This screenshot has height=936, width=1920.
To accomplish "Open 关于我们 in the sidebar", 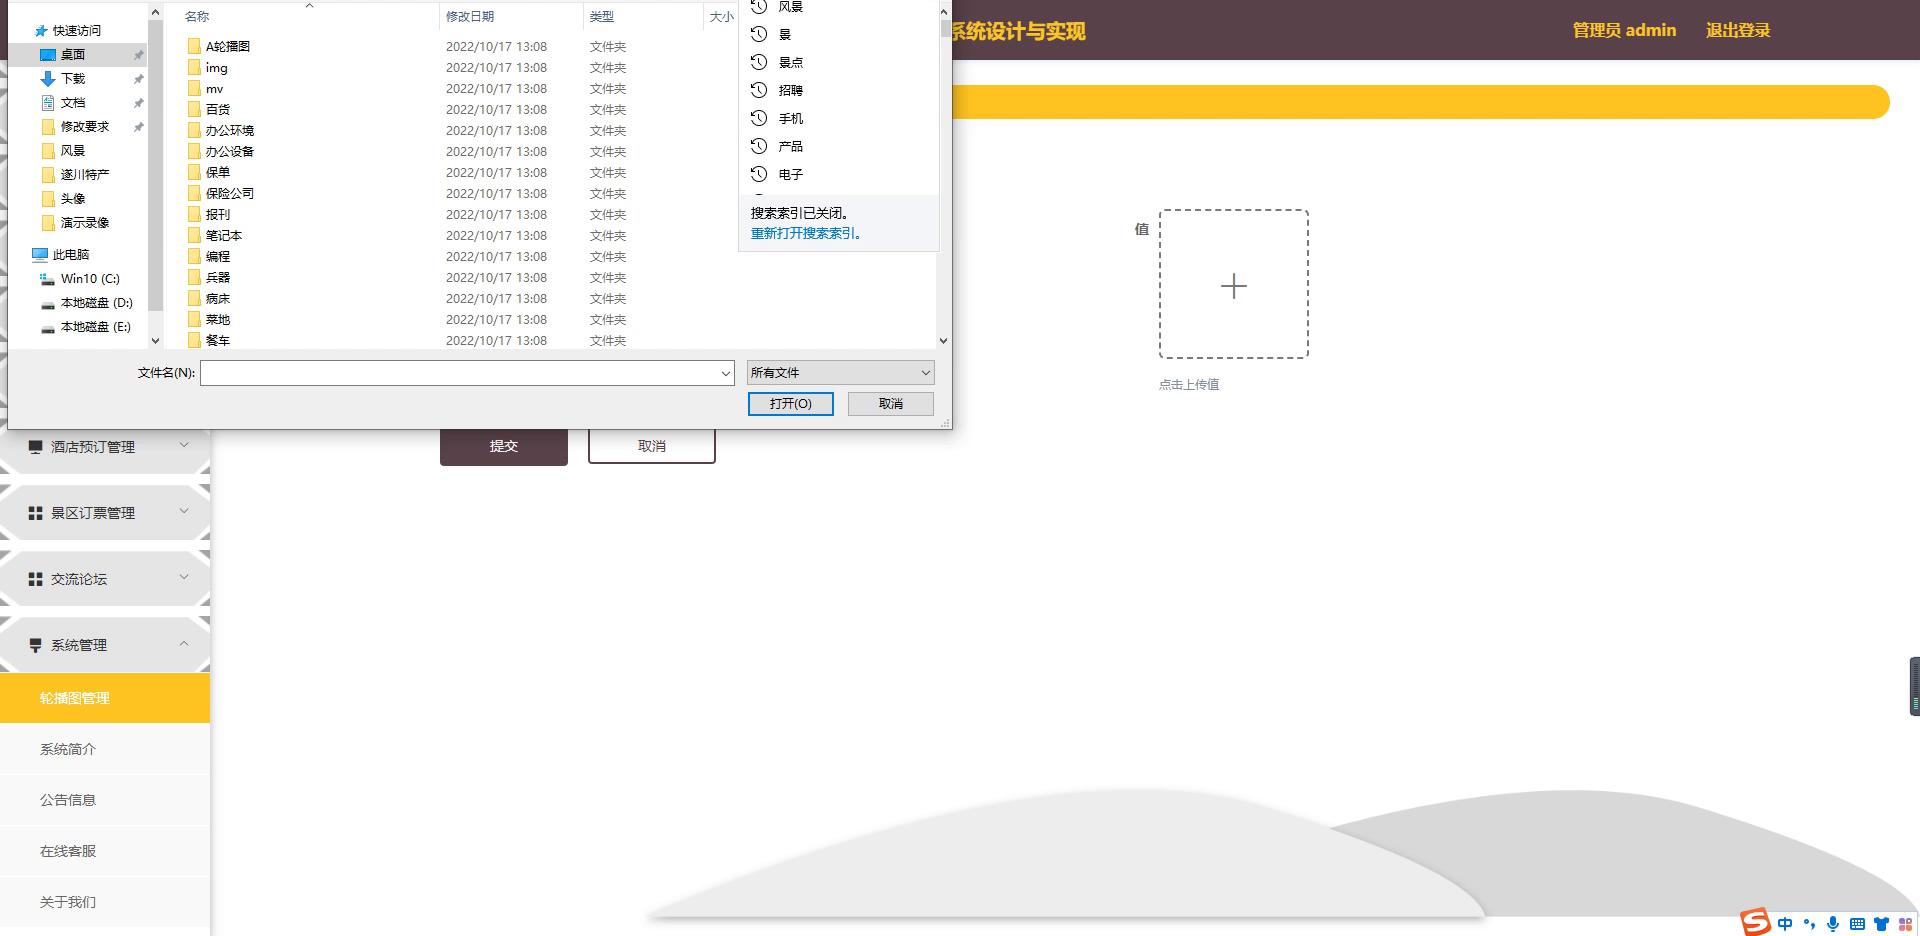I will pyautogui.click(x=105, y=902).
